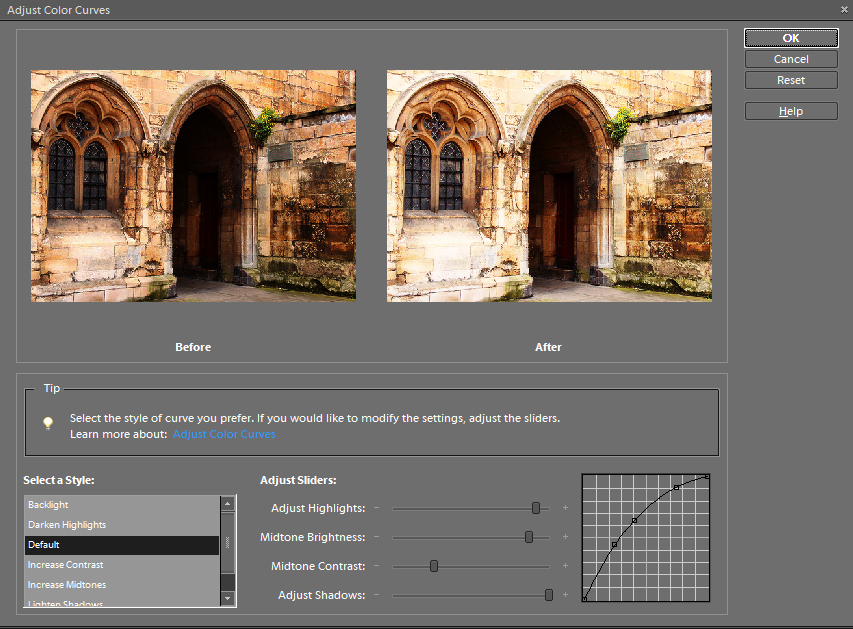Click the Midtone Brightness slider handle
853x629 pixels.
click(529, 538)
